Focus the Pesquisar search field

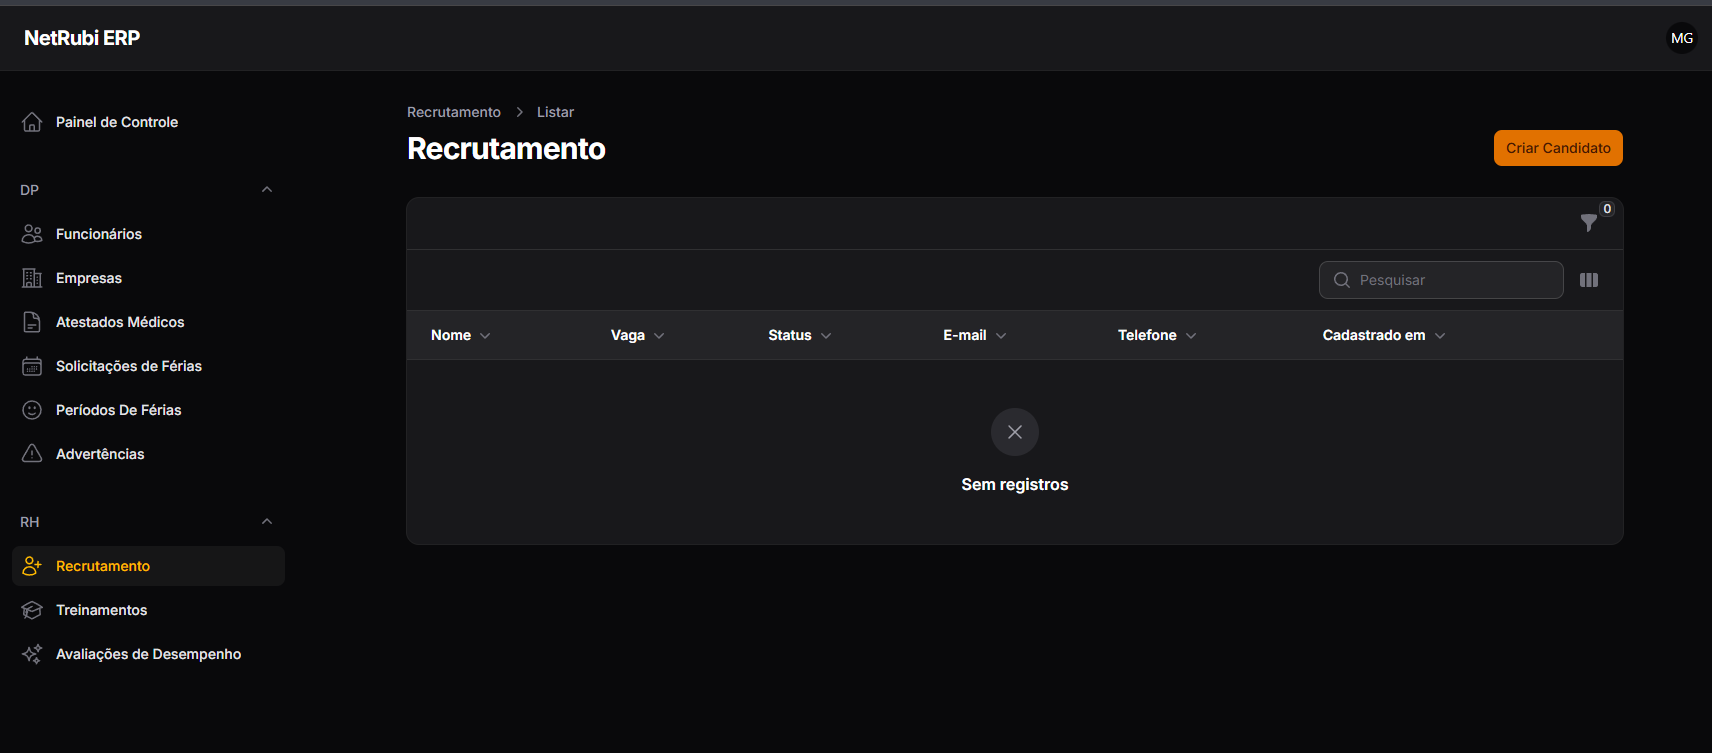click(x=1441, y=280)
